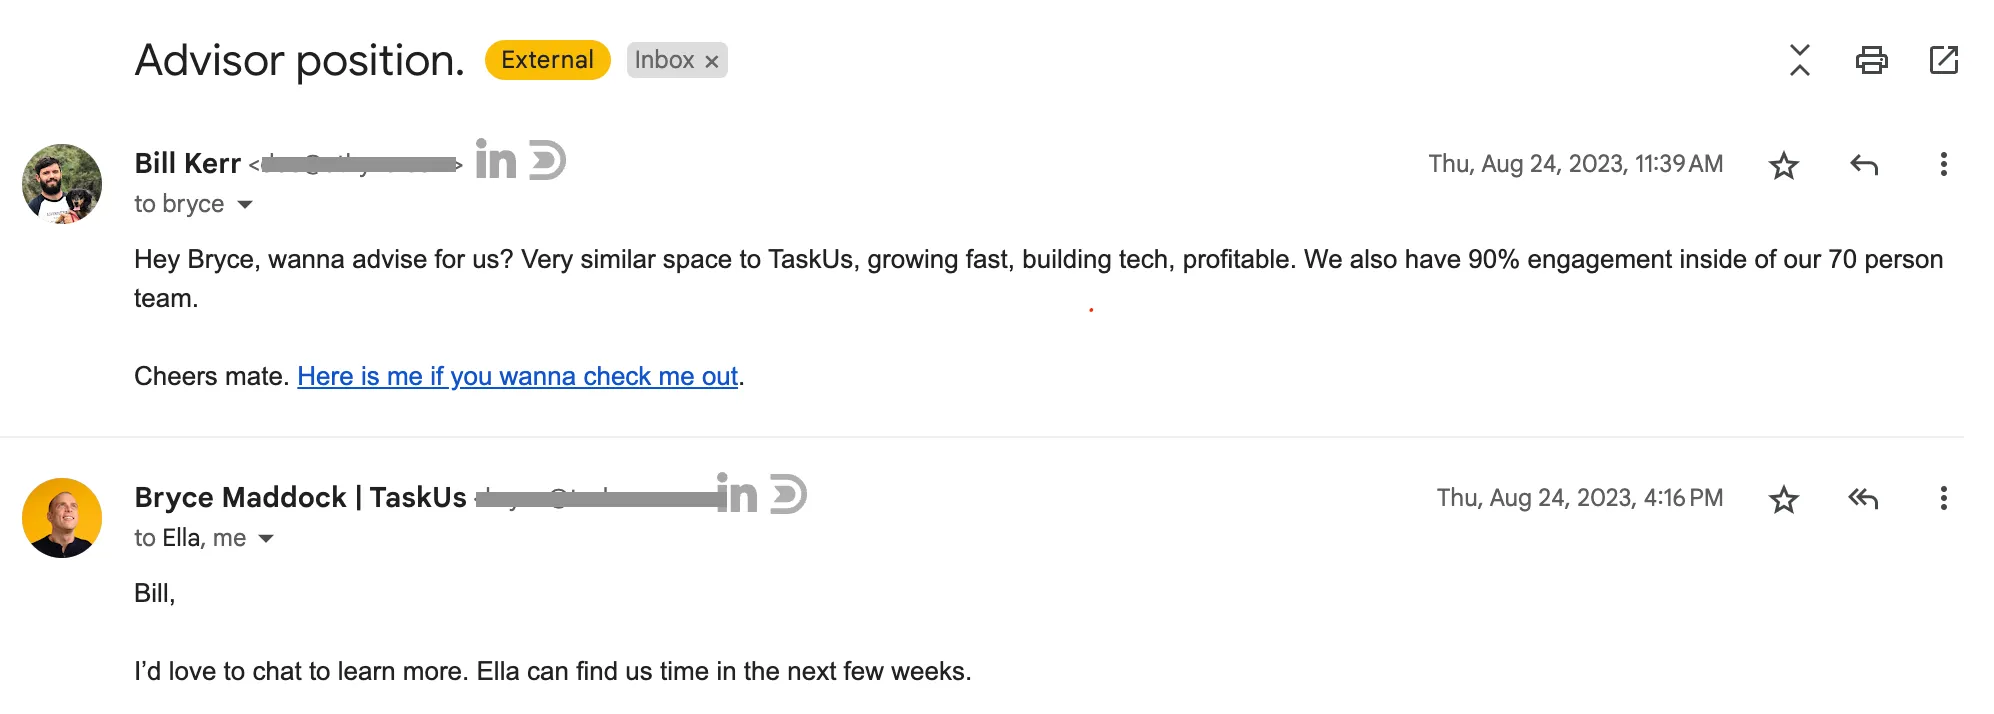
Task: Click Bill Kerr's profile photo
Action: click(x=62, y=184)
